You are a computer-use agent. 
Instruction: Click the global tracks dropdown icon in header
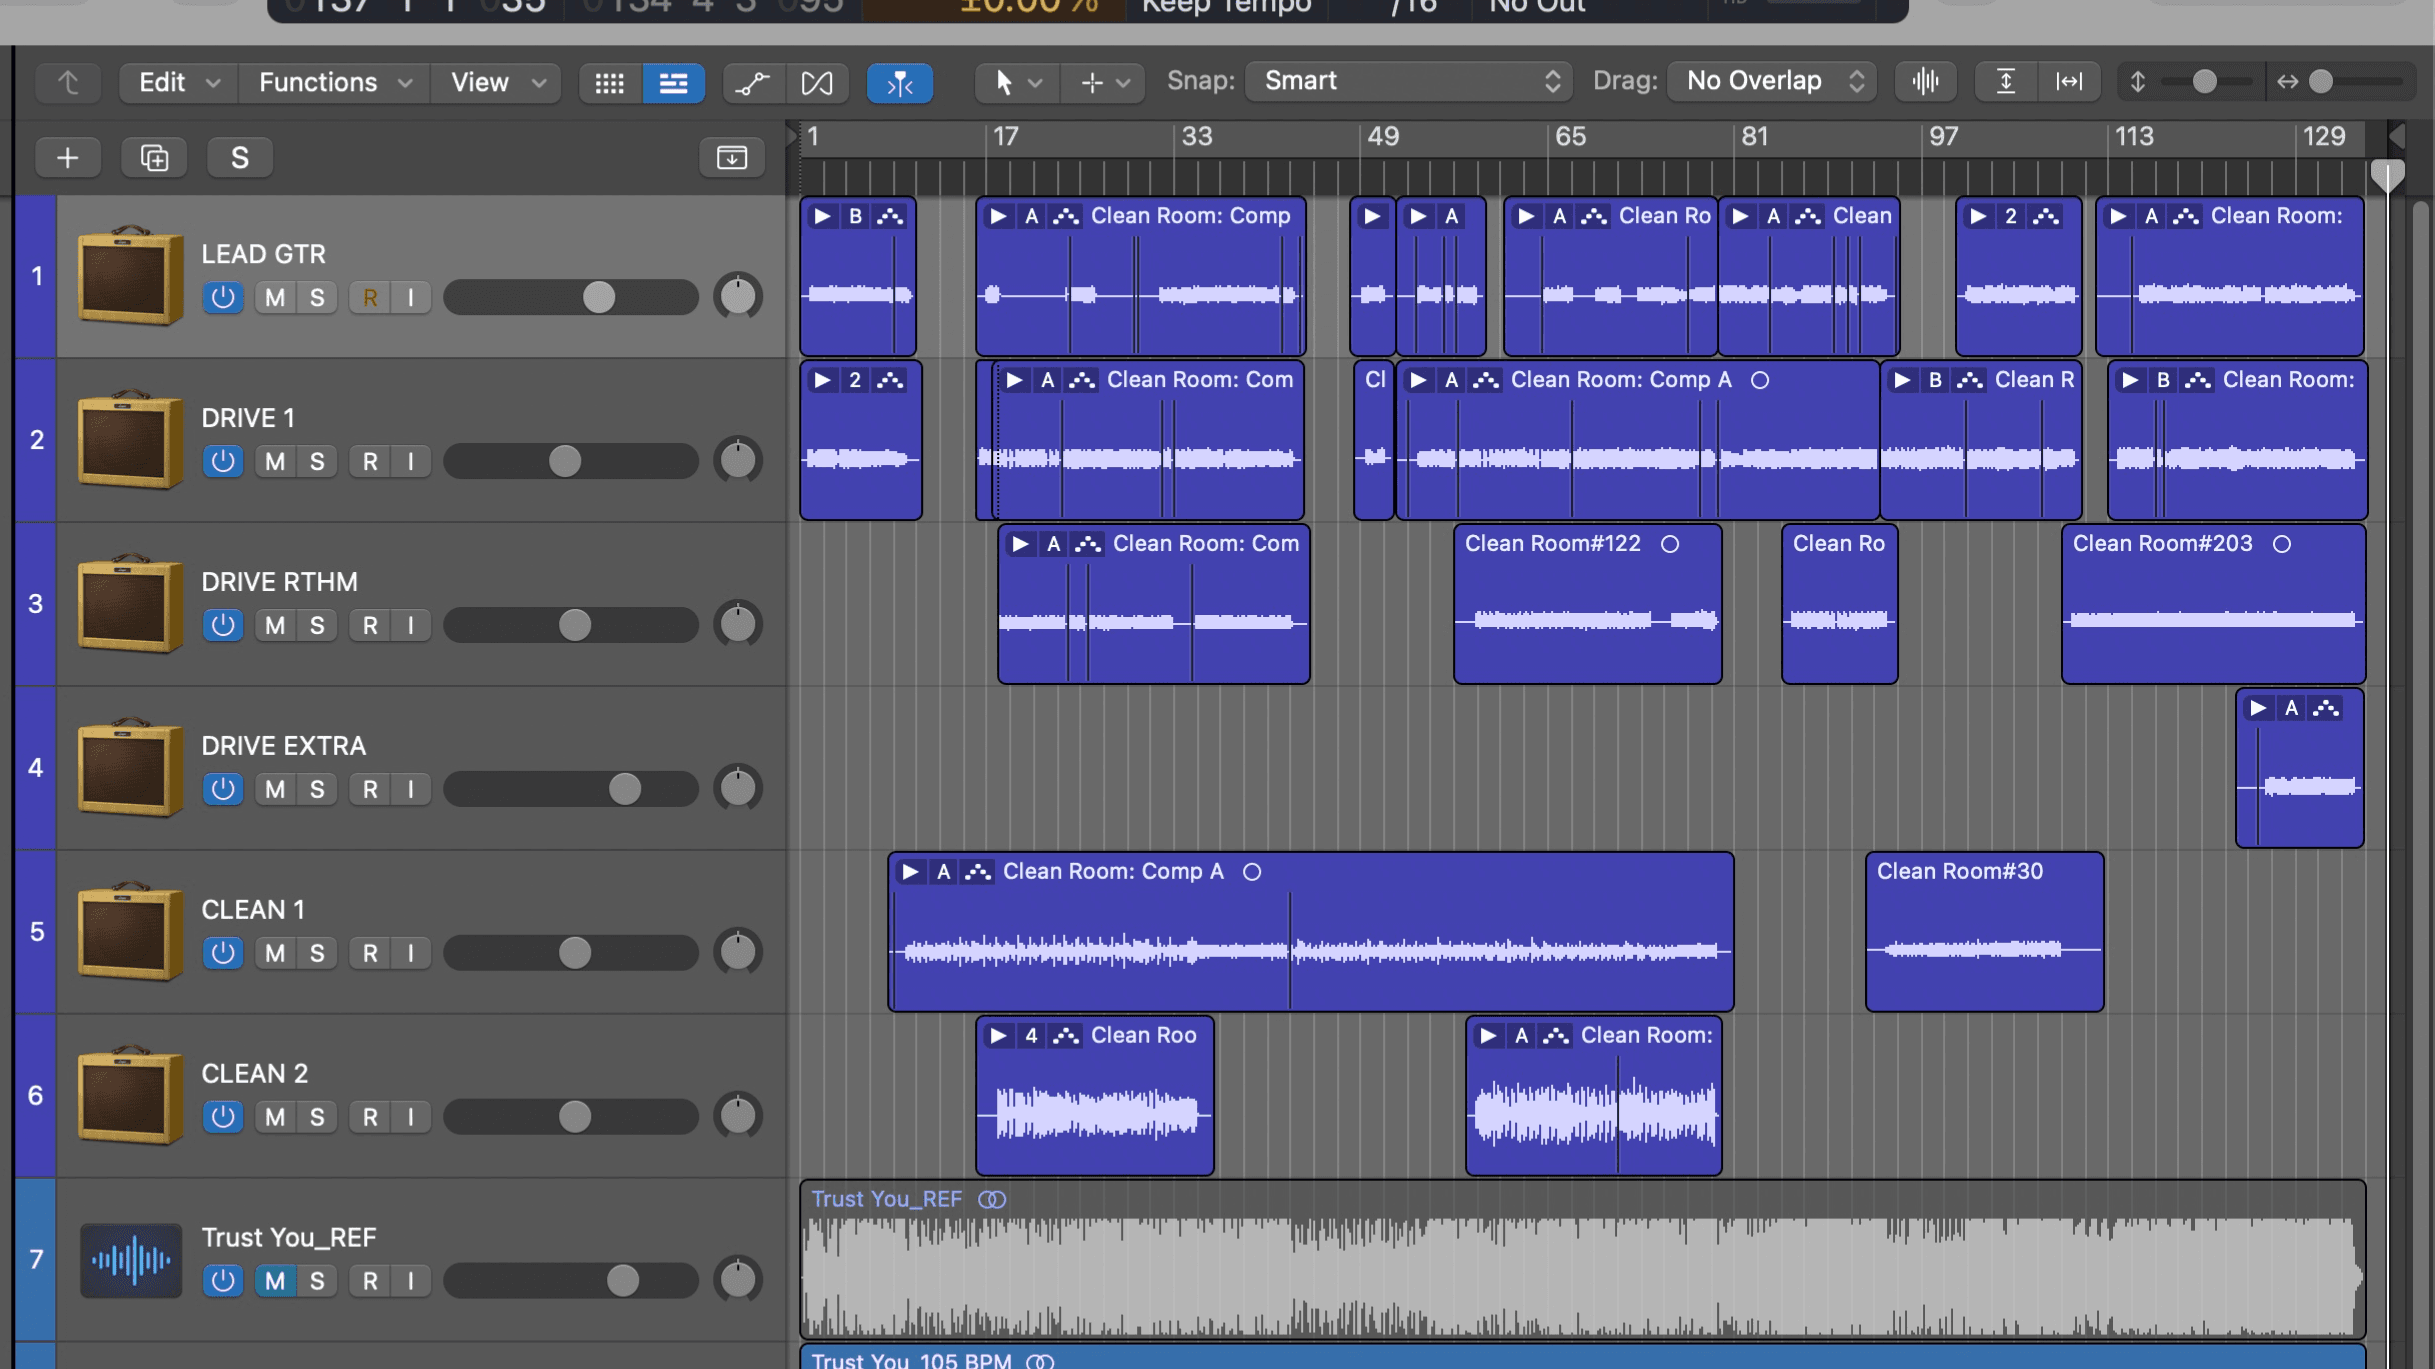(x=732, y=158)
